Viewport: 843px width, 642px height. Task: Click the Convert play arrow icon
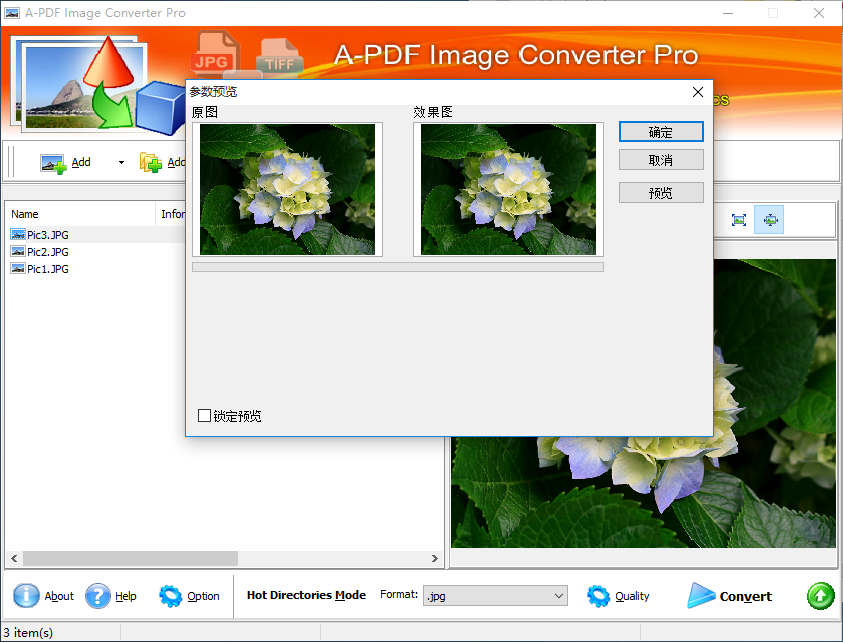701,596
